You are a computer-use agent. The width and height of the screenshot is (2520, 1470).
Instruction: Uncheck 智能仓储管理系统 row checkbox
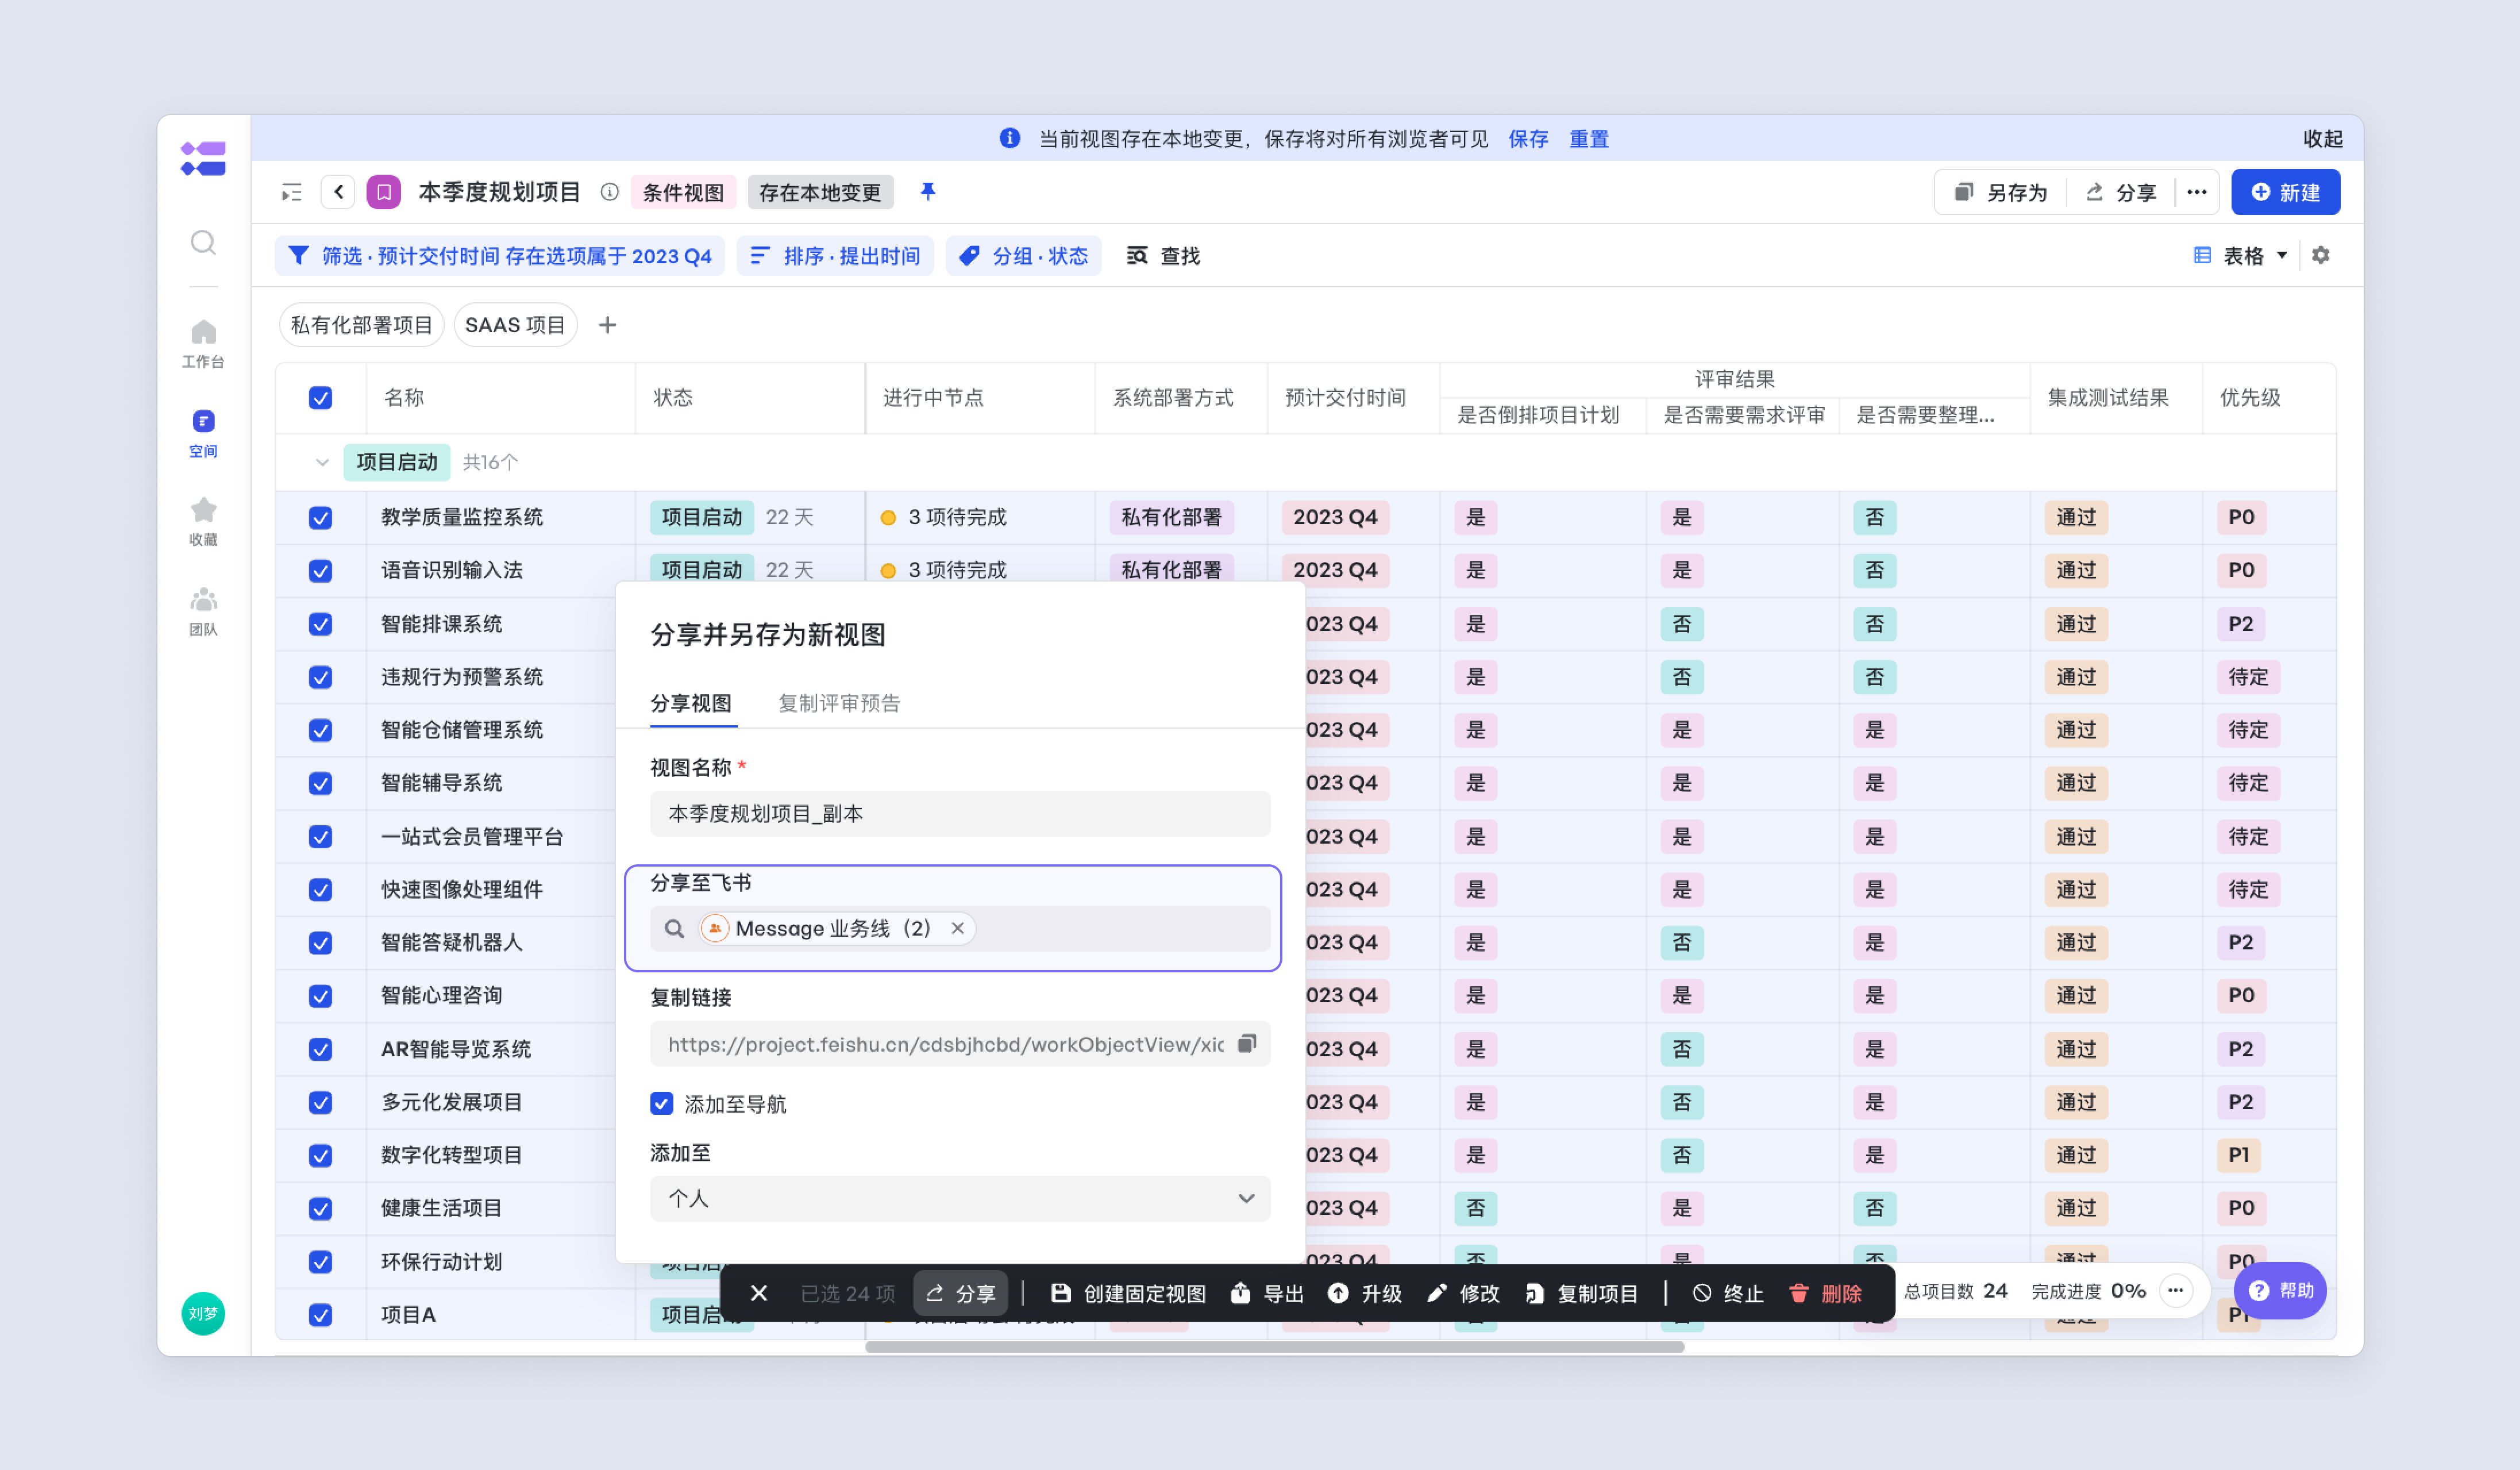[320, 730]
